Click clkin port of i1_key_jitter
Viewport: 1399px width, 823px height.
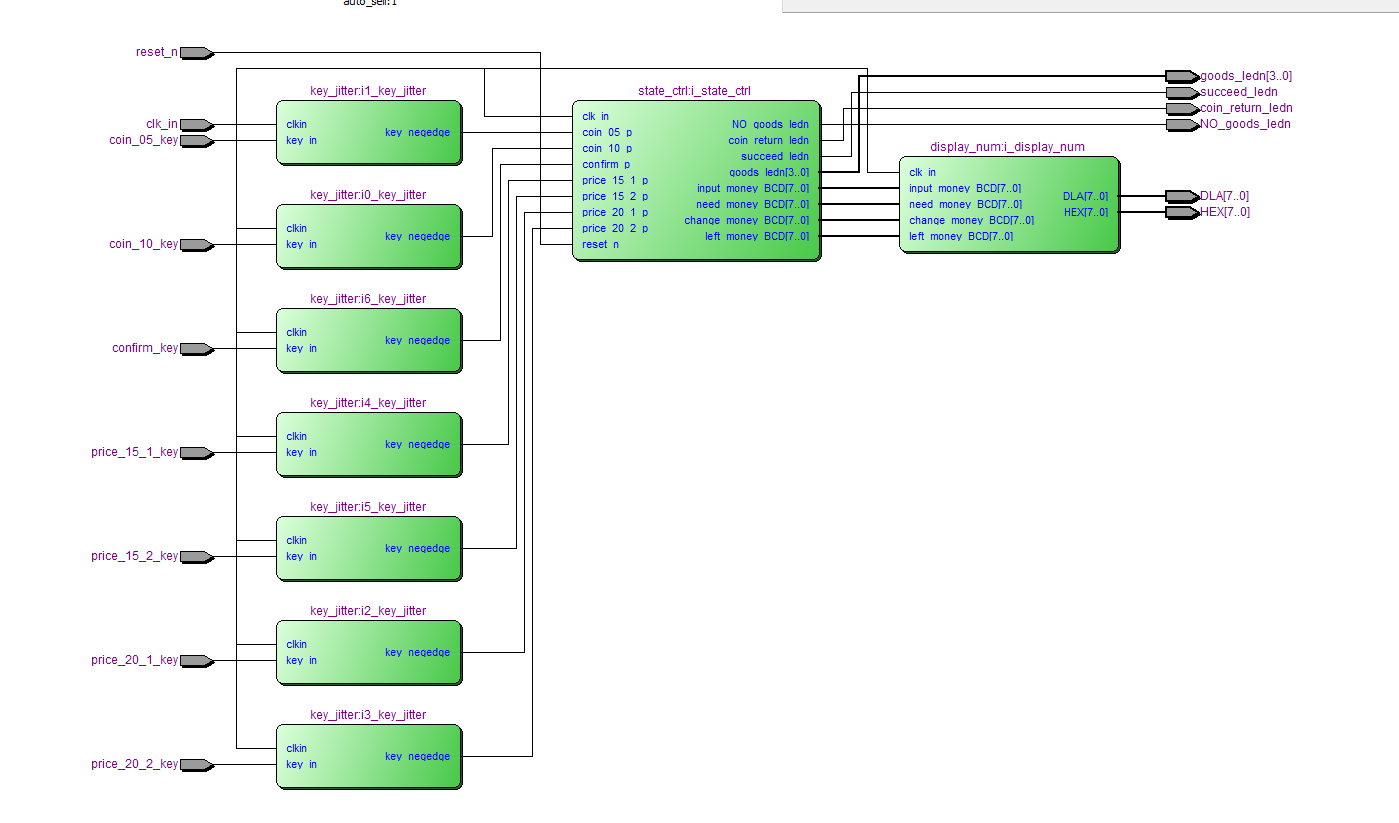click(297, 124)
